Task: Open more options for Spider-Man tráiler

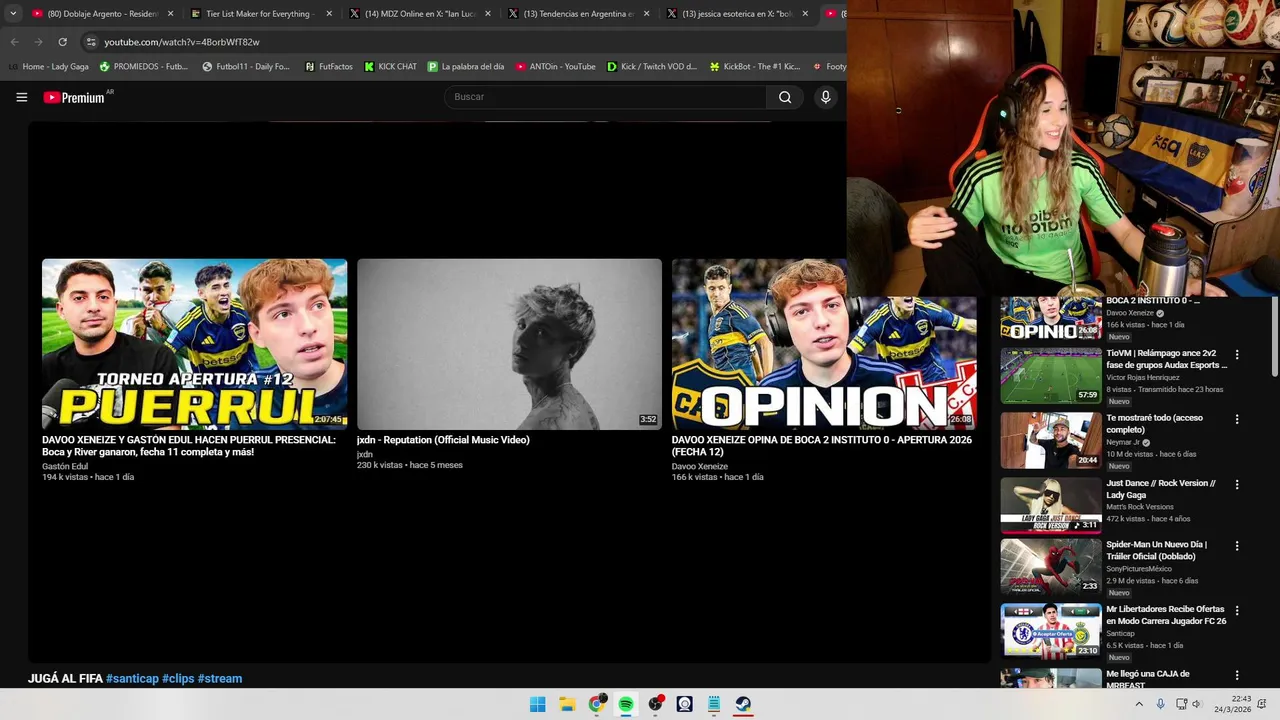Action: pyautogui.click(x=1237, y=546)
